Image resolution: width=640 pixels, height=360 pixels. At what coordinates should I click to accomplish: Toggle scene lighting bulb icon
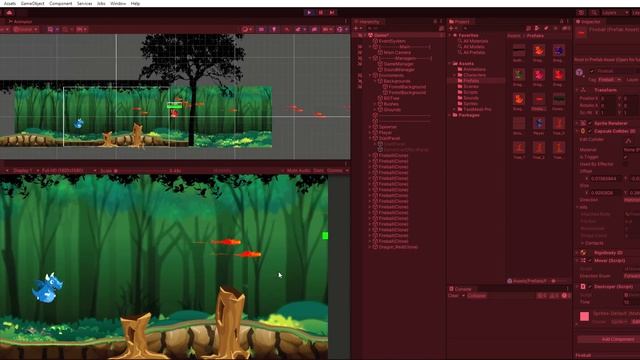click(x=274, y=29)
